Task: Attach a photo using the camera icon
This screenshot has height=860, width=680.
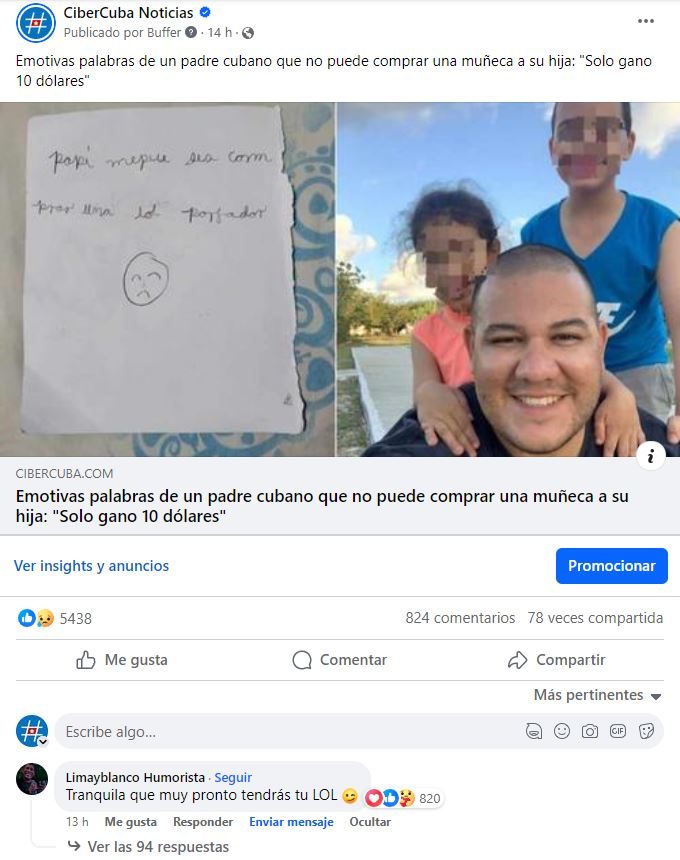Action: pos(590,731)
